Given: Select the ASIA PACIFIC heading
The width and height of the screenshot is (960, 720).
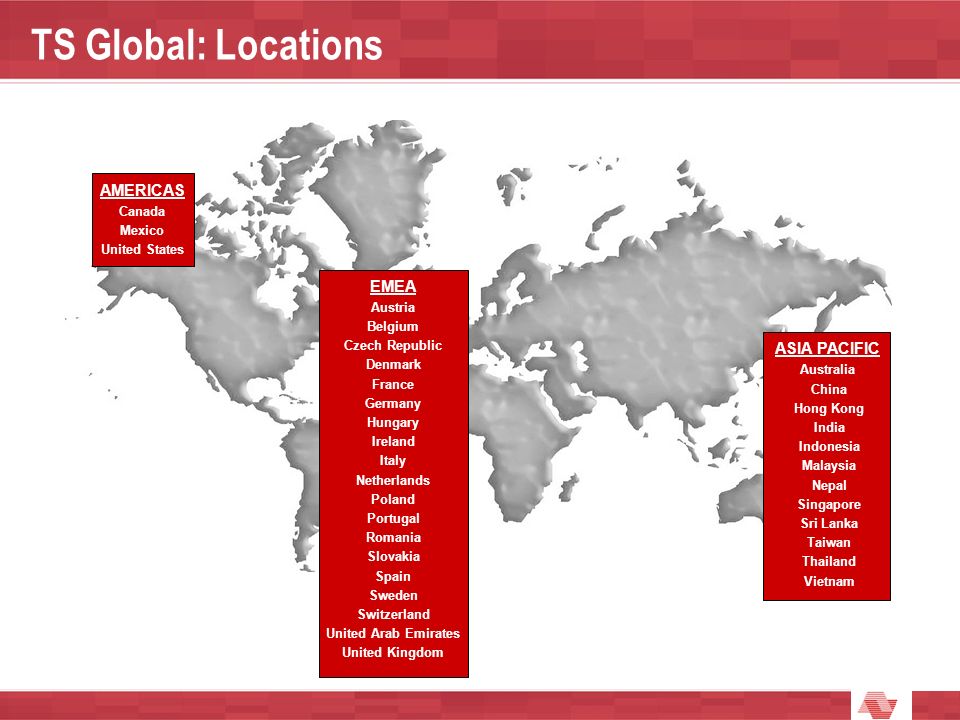Looking at the screenshot, I should click(x=827, y=348).
